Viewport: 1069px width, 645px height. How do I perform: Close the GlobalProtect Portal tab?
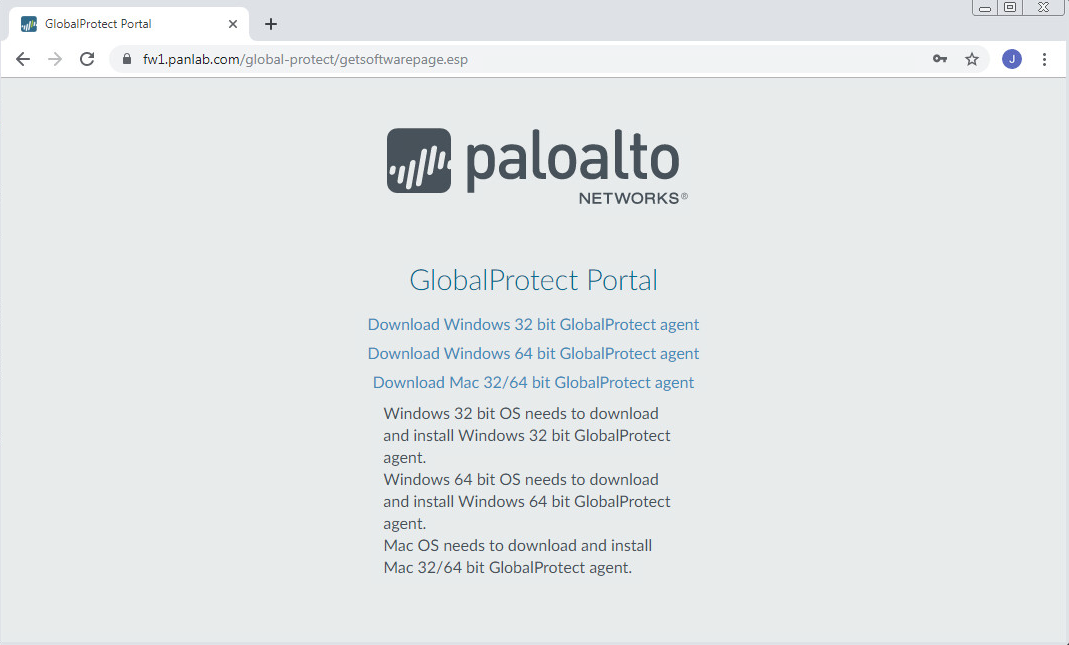tap(233, 23)
